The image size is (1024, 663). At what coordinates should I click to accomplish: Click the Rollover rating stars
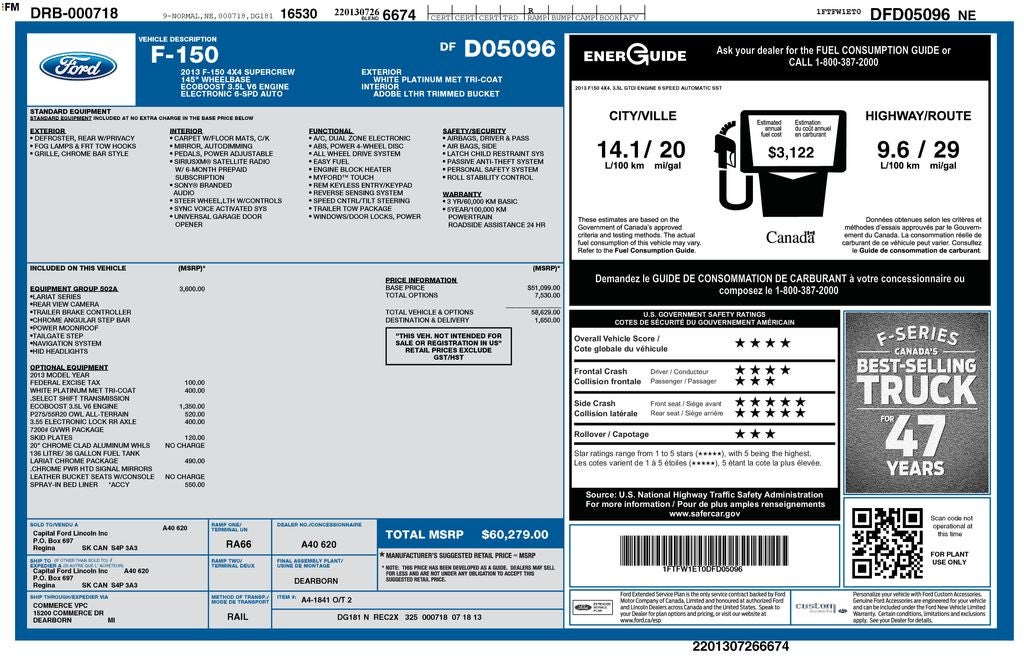coord(755,434)
